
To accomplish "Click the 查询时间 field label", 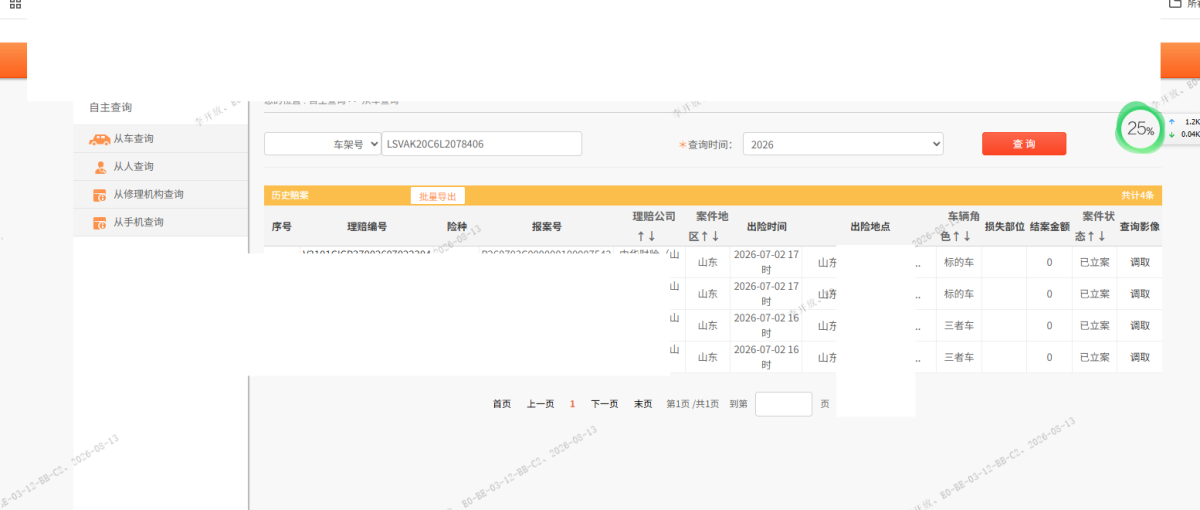I will click(x=709, y=145).
